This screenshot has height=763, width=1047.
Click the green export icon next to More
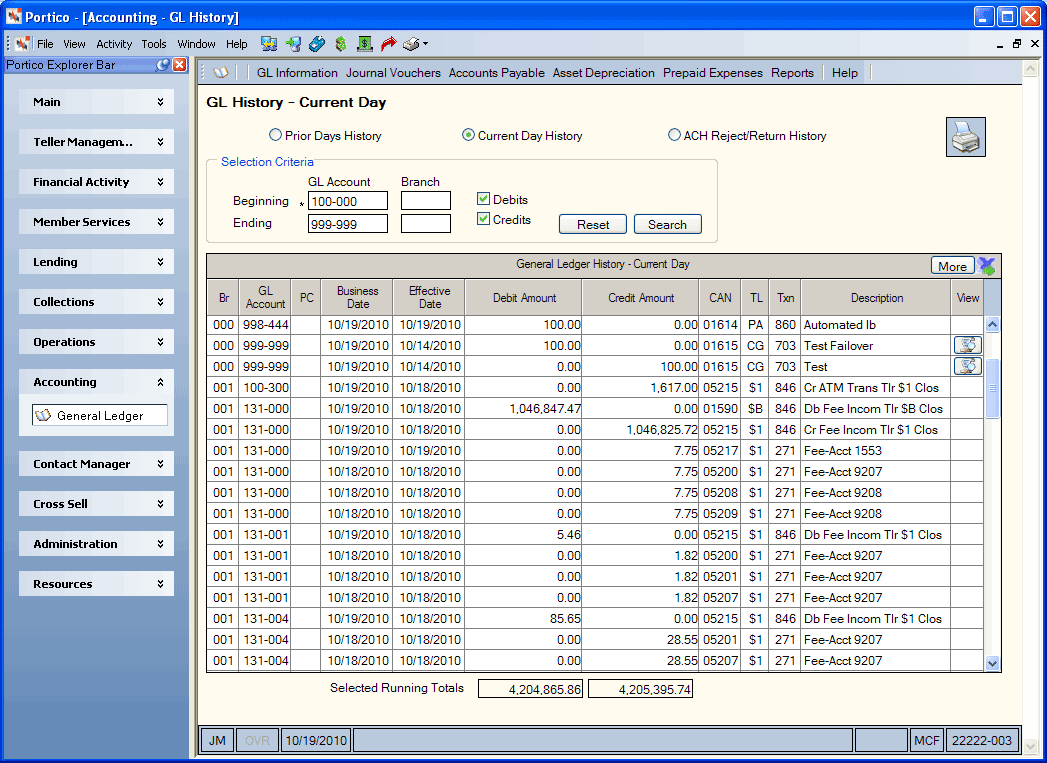(x=987, y=266)
